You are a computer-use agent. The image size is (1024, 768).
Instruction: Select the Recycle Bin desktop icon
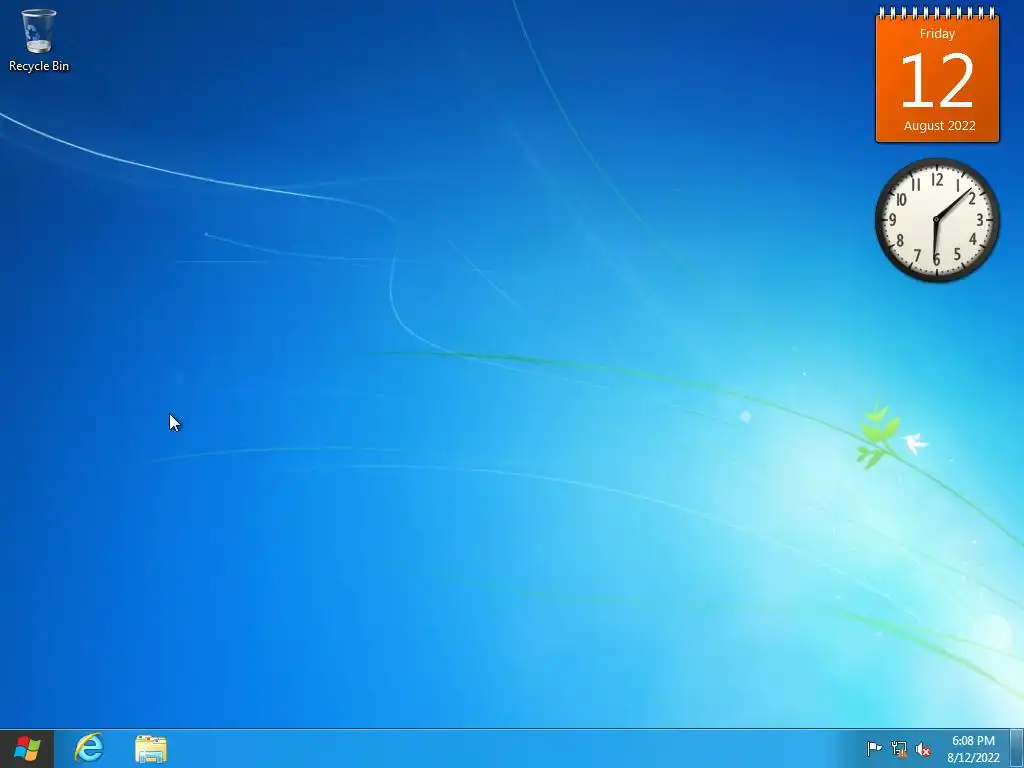click(x=39, y=40)
